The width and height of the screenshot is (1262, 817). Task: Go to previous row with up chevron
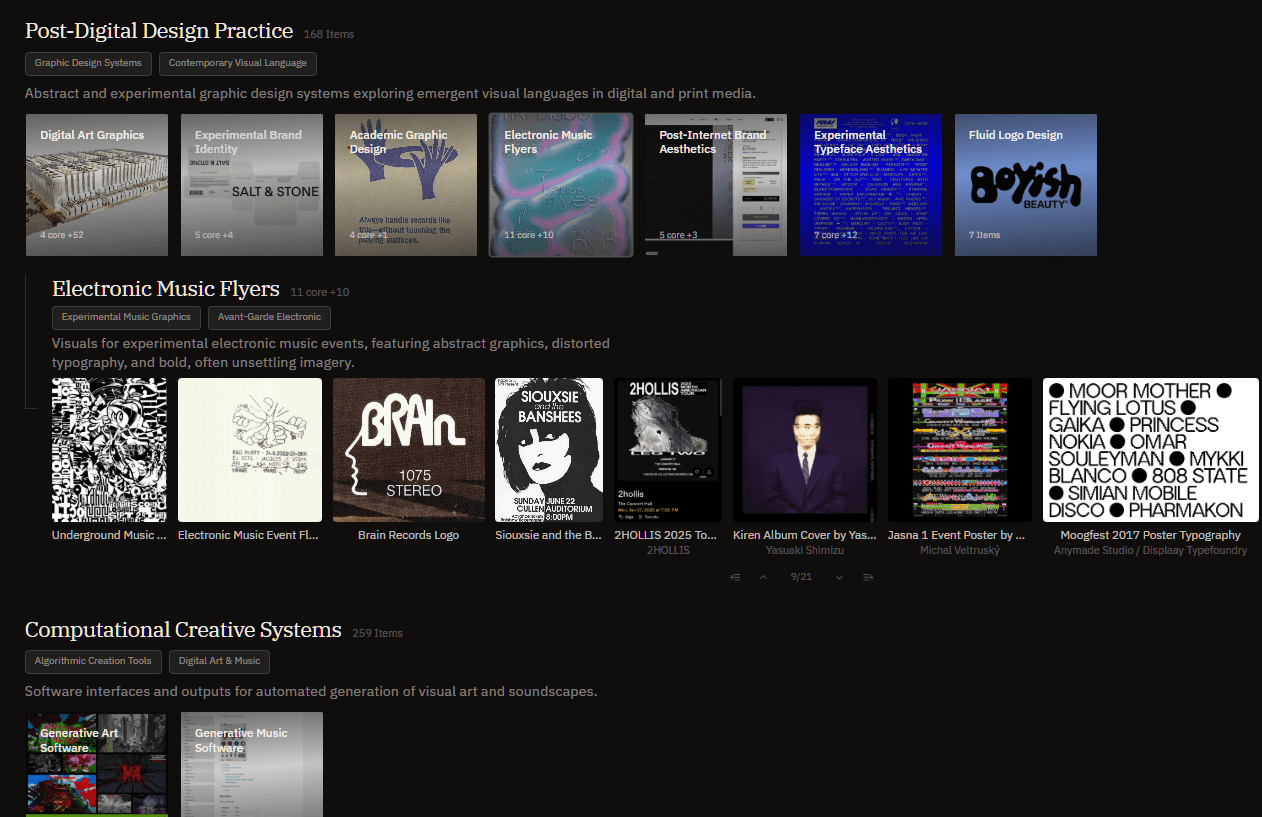763,577
